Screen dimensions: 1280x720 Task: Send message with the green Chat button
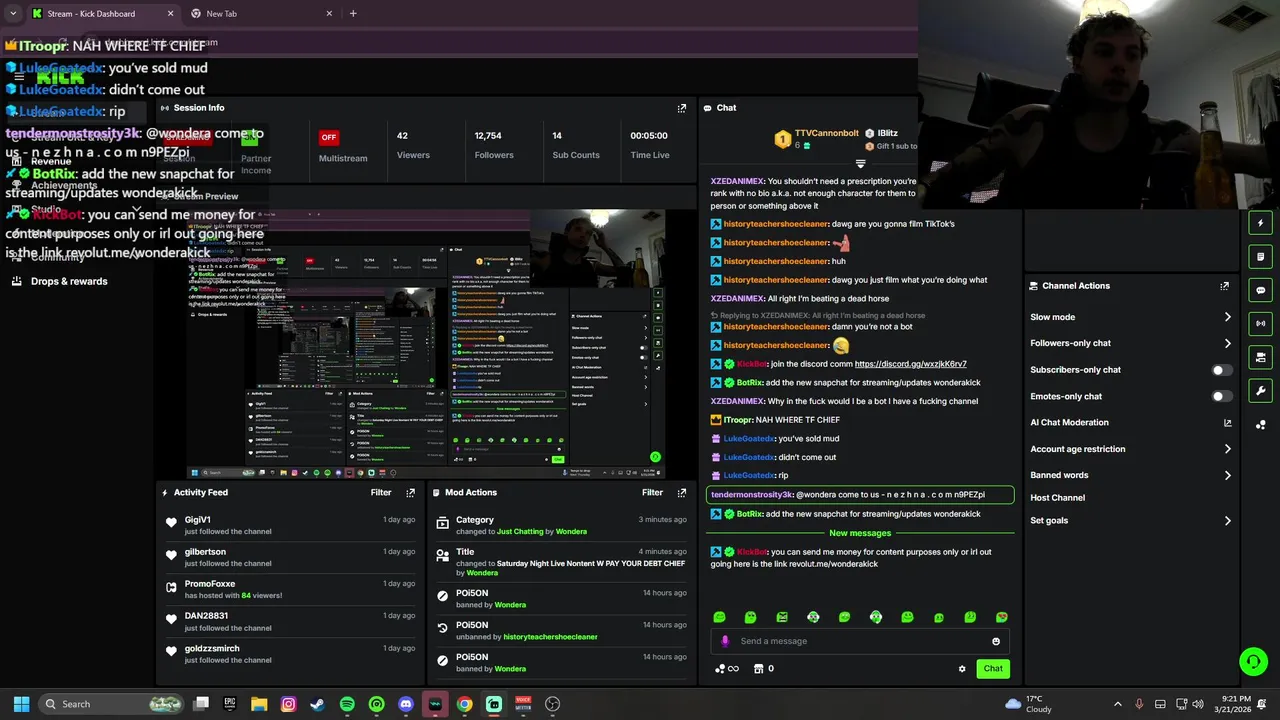pyautogui.click(x=993, y=669)
